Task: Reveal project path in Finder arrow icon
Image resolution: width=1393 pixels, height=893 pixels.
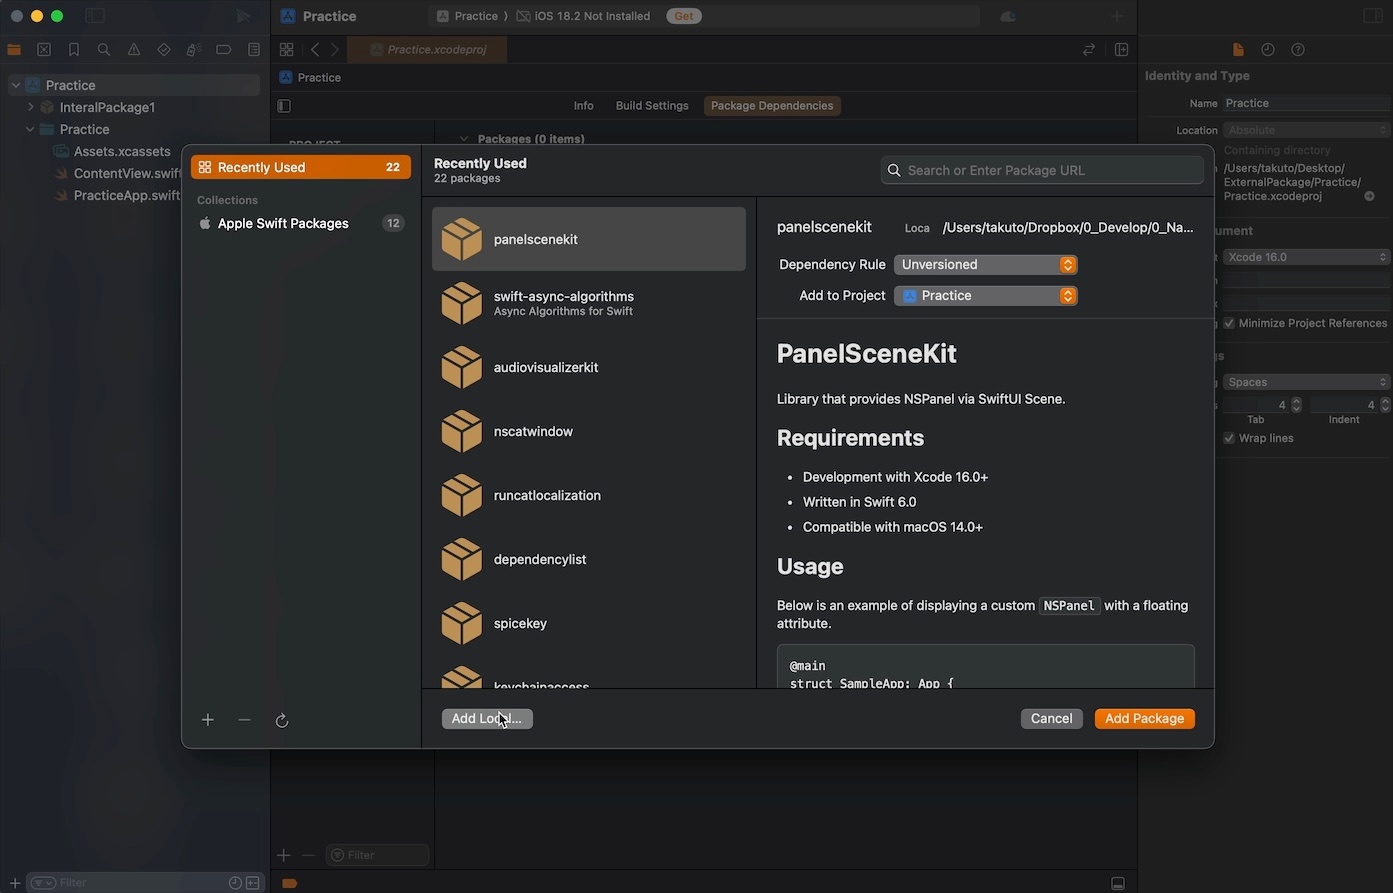Action: click(1370, 196)
